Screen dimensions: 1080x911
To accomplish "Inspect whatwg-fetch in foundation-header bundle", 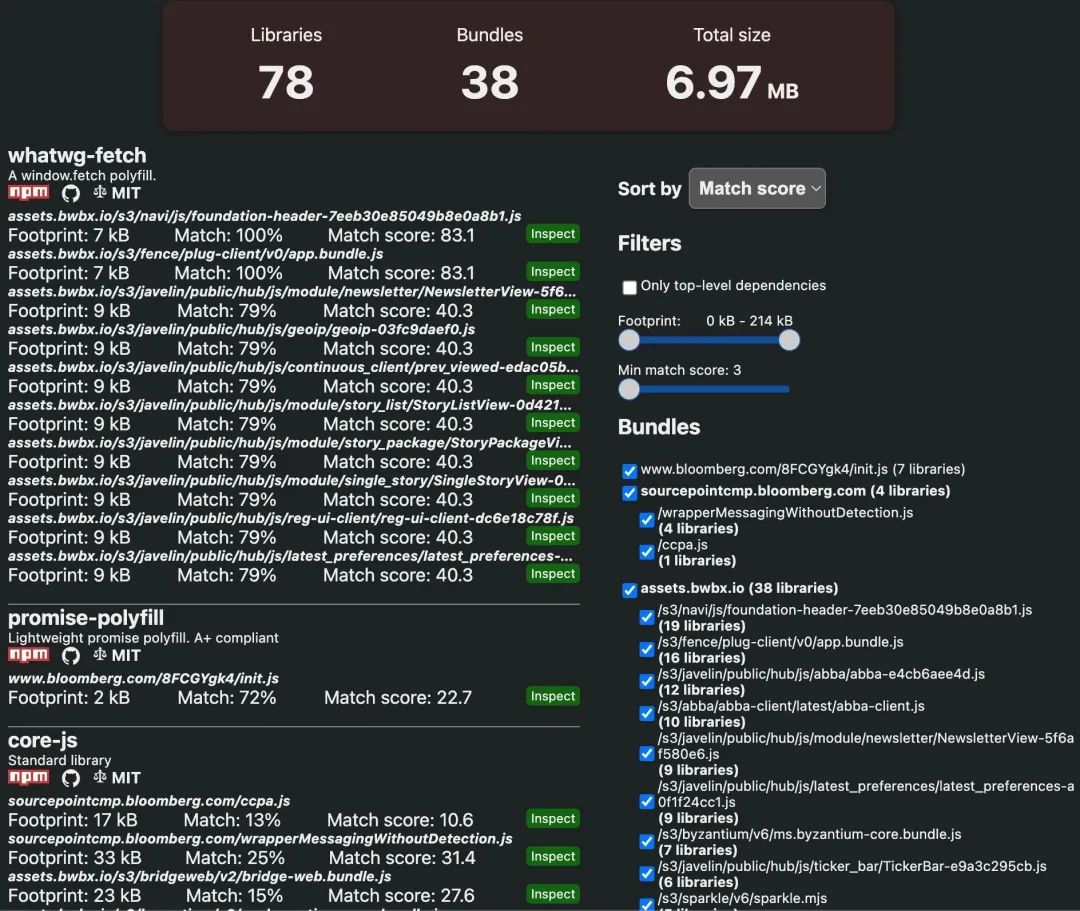I will click(x=552, y=234).
